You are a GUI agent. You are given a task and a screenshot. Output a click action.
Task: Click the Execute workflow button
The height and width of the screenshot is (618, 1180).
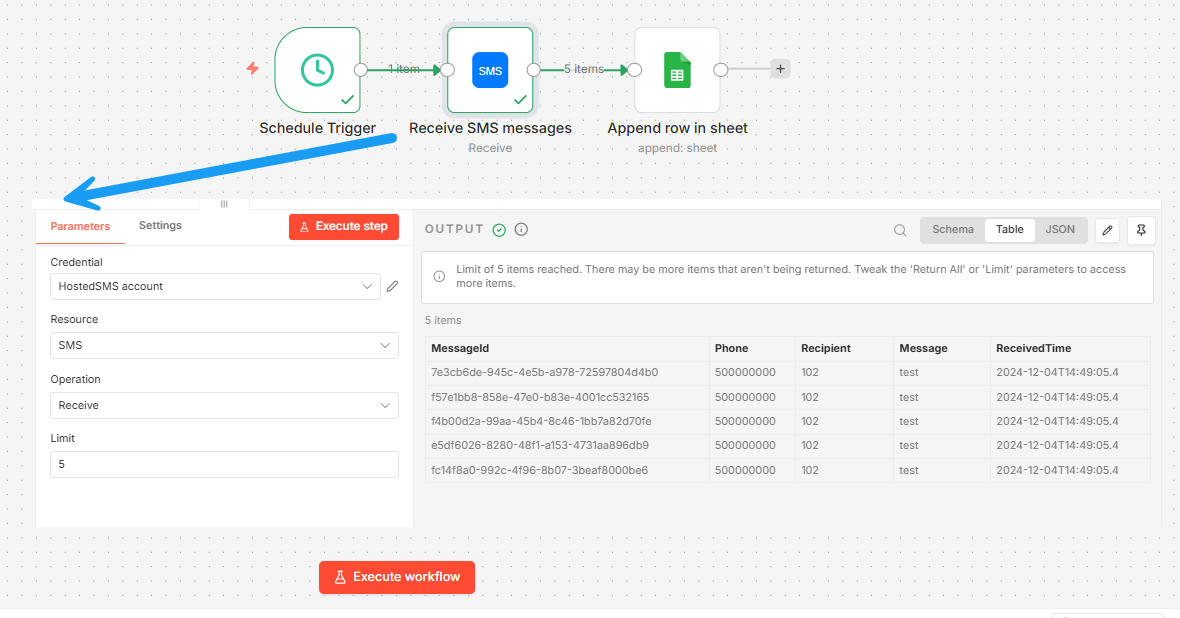tap(397, 577)
